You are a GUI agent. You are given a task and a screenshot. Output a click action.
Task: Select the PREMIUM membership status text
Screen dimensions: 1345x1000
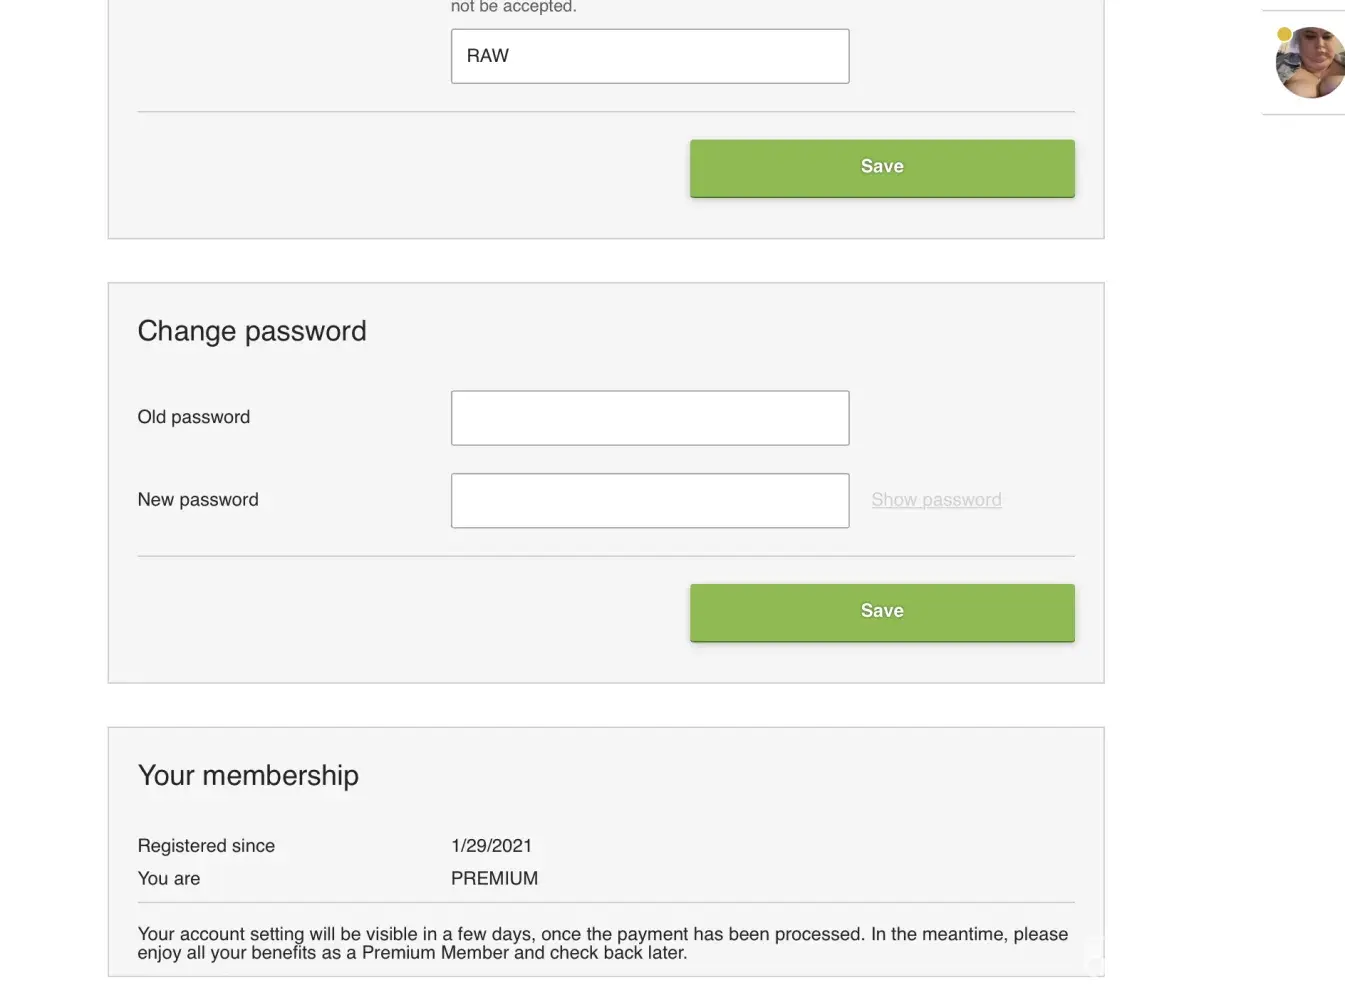click(494, 879)
